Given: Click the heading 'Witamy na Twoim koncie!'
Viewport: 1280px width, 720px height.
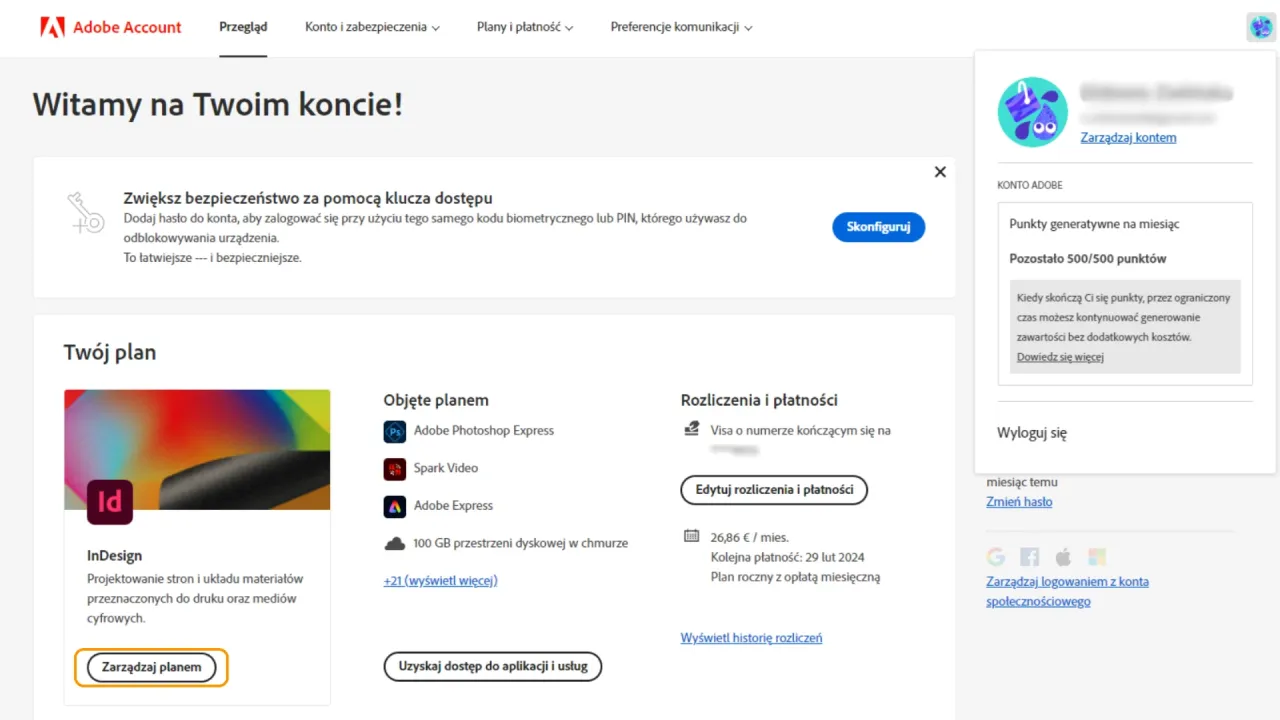Looking at the screenshot, I should click(x=218, y=104).
